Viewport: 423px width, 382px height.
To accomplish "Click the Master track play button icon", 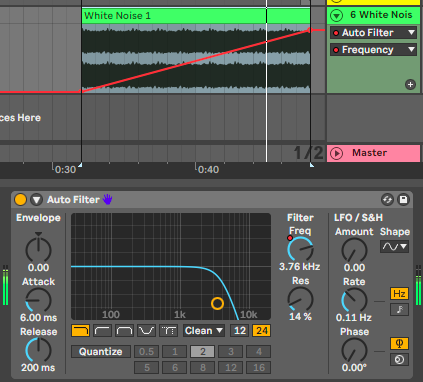I will 336,153.
